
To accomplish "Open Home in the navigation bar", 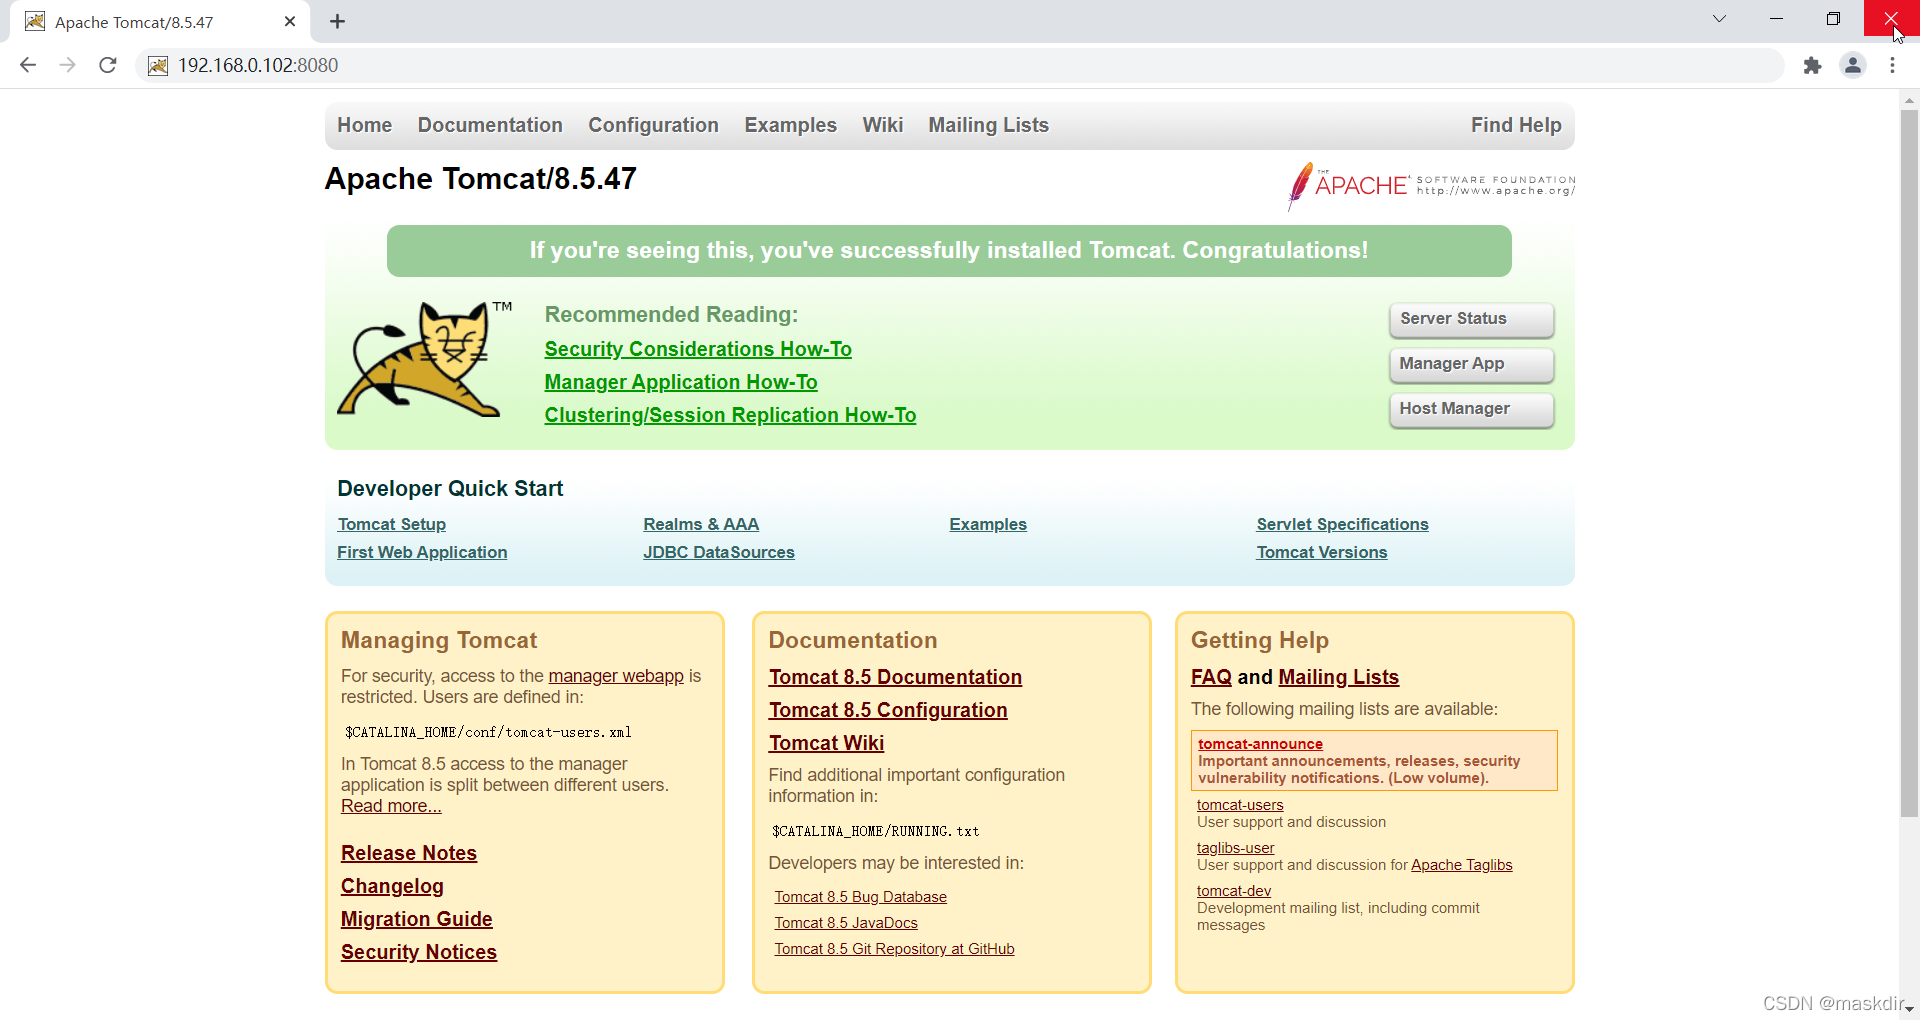I will click(364, 125).
